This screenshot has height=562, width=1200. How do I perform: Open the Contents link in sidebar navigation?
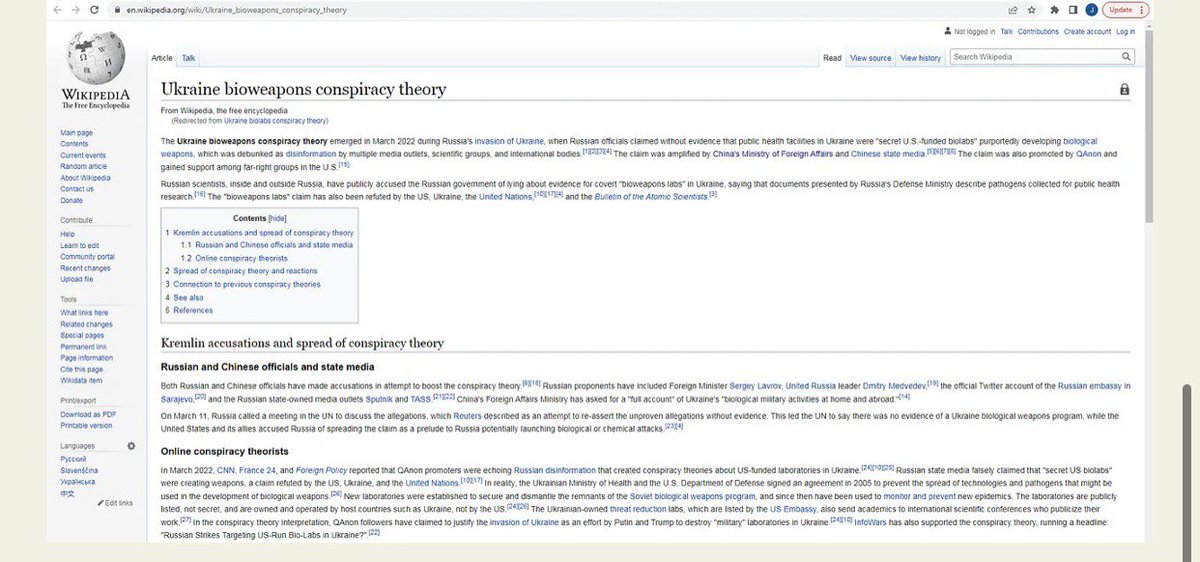74,144
